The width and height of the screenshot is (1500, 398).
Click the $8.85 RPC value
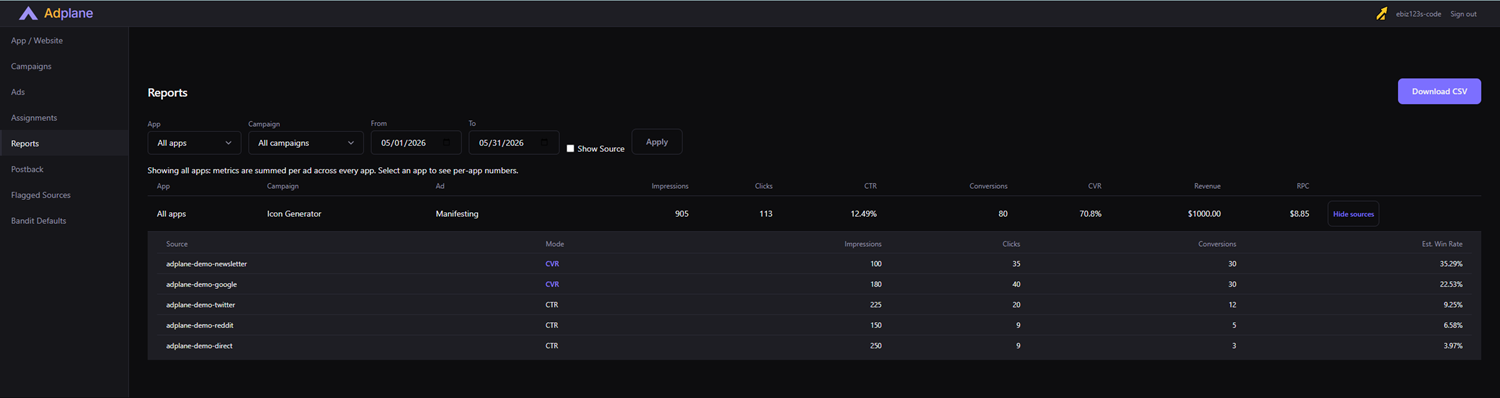coord(1299,214)
